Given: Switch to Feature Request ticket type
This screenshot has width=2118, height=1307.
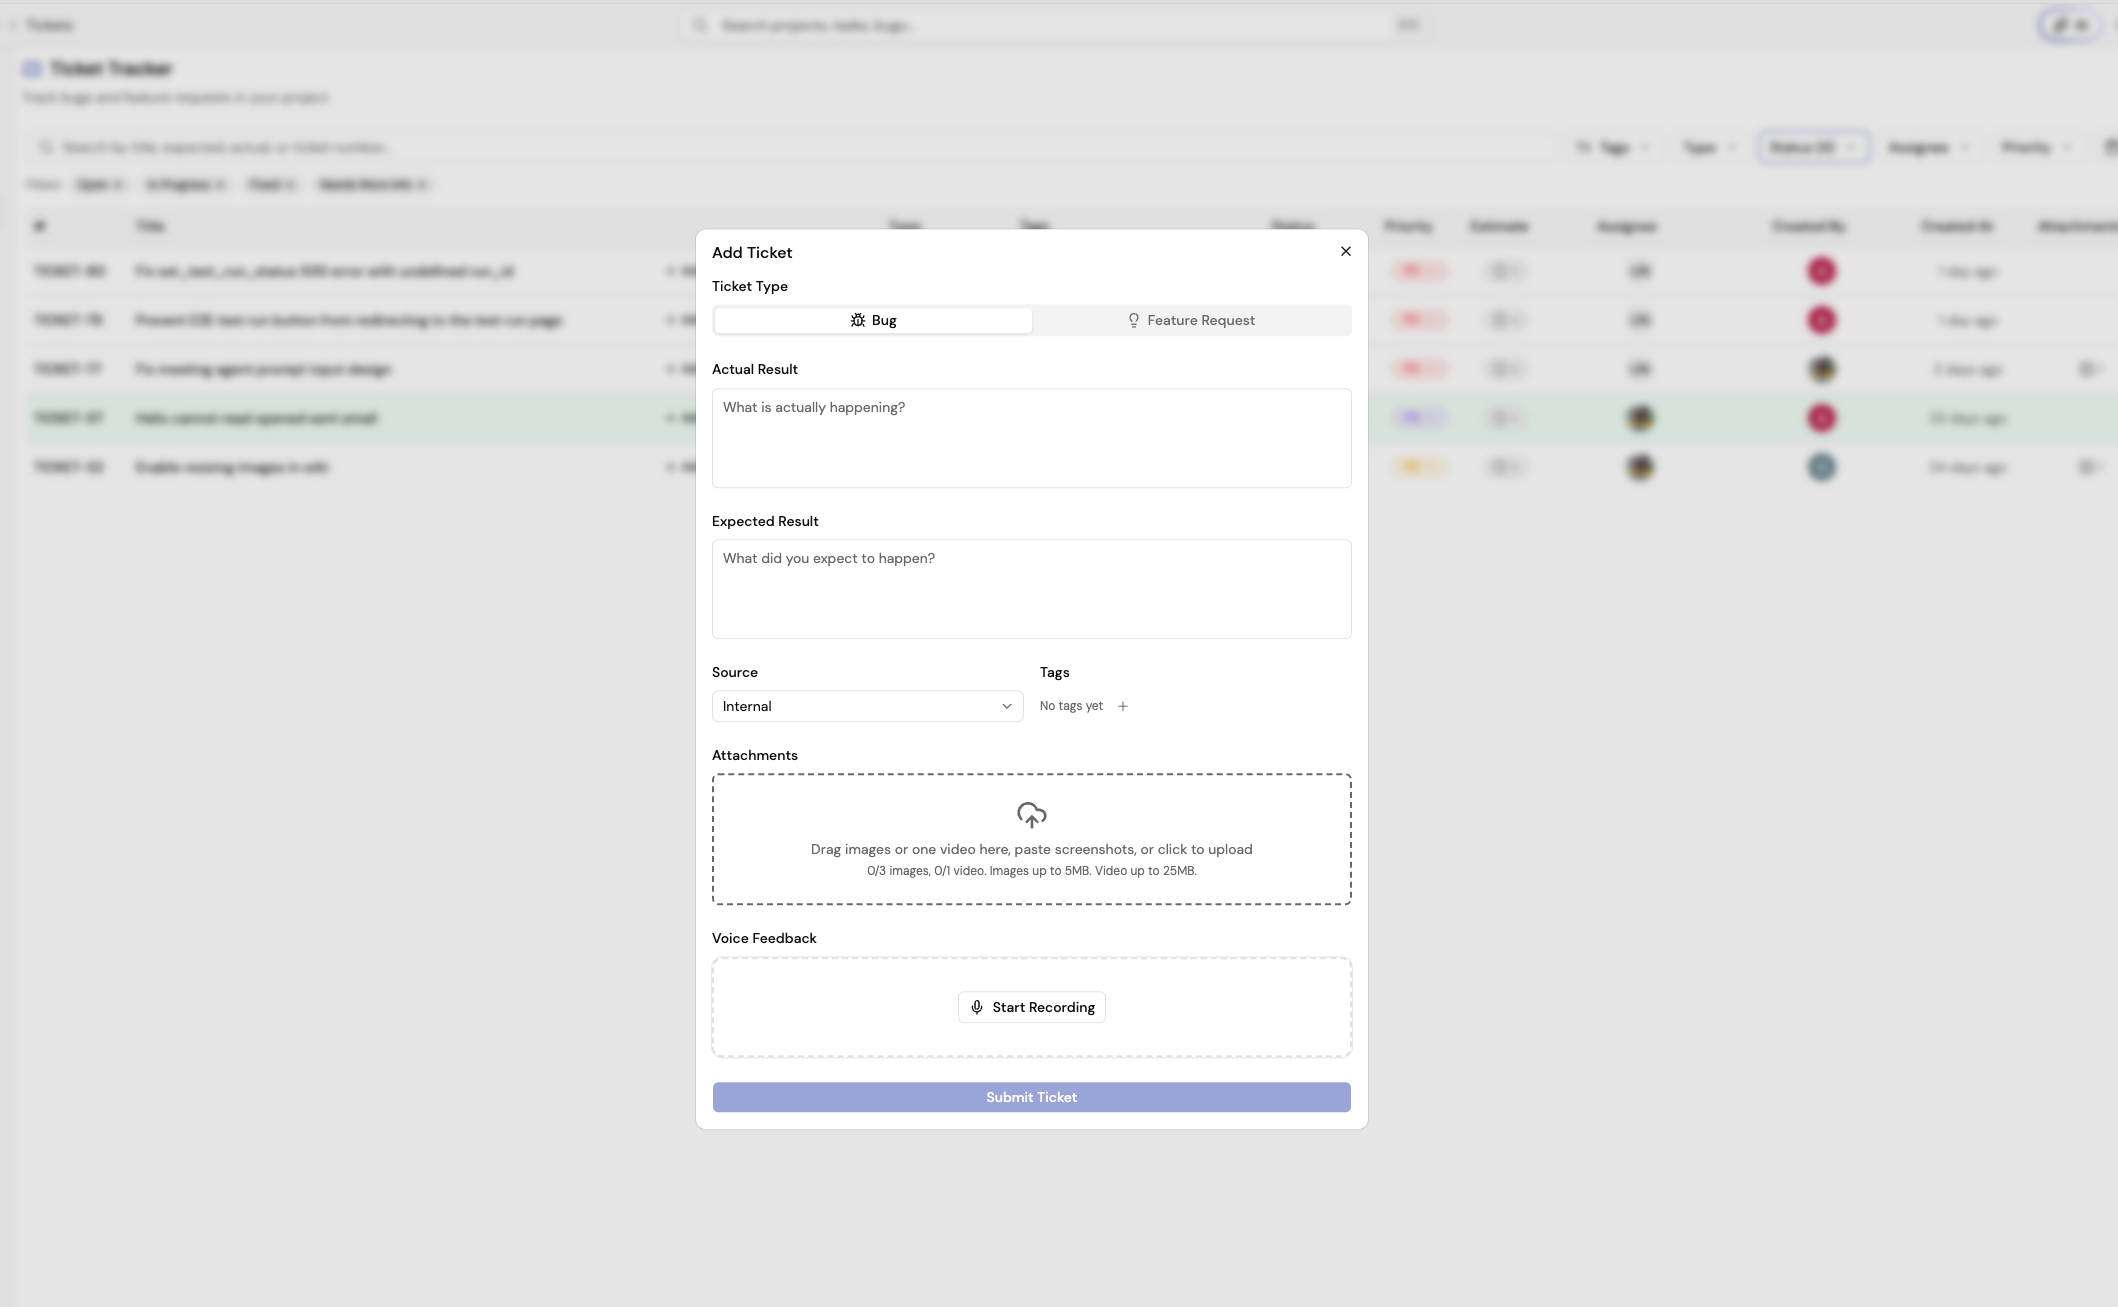Looking at the screenshot, I should pos(1190,320).
